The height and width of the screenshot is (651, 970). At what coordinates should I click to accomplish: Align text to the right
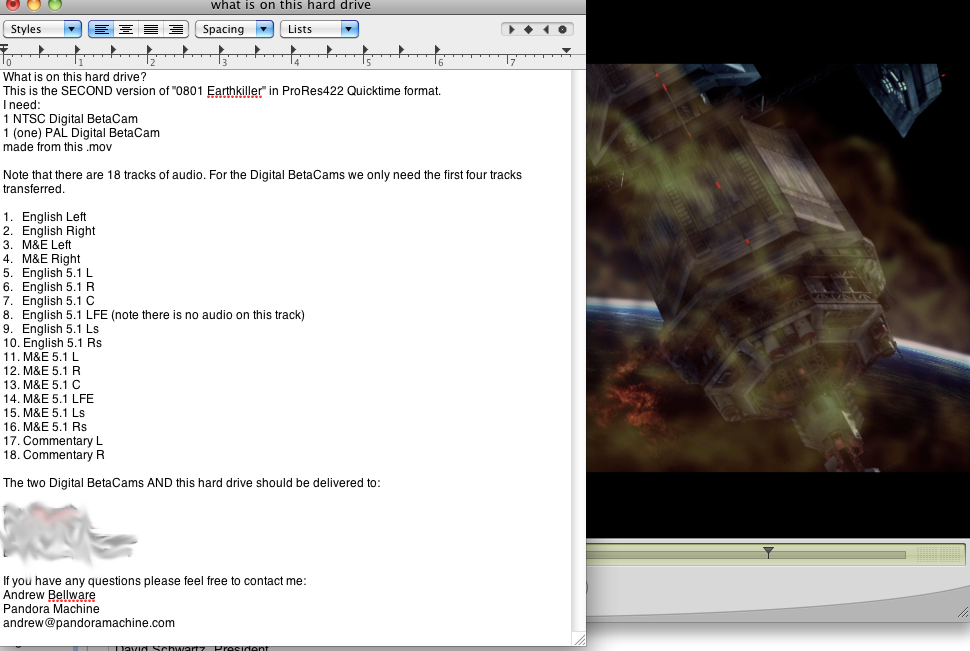(x=175, y=29)
